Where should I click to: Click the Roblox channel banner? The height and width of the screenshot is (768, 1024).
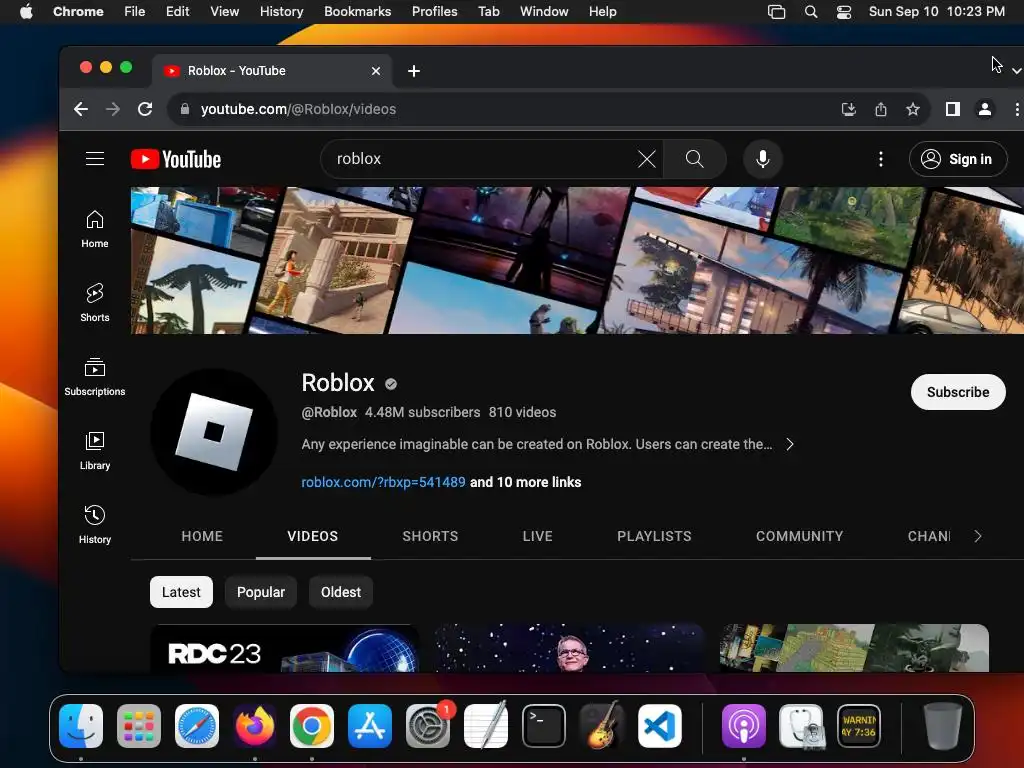pyautogui.click(x=577, y=261)
